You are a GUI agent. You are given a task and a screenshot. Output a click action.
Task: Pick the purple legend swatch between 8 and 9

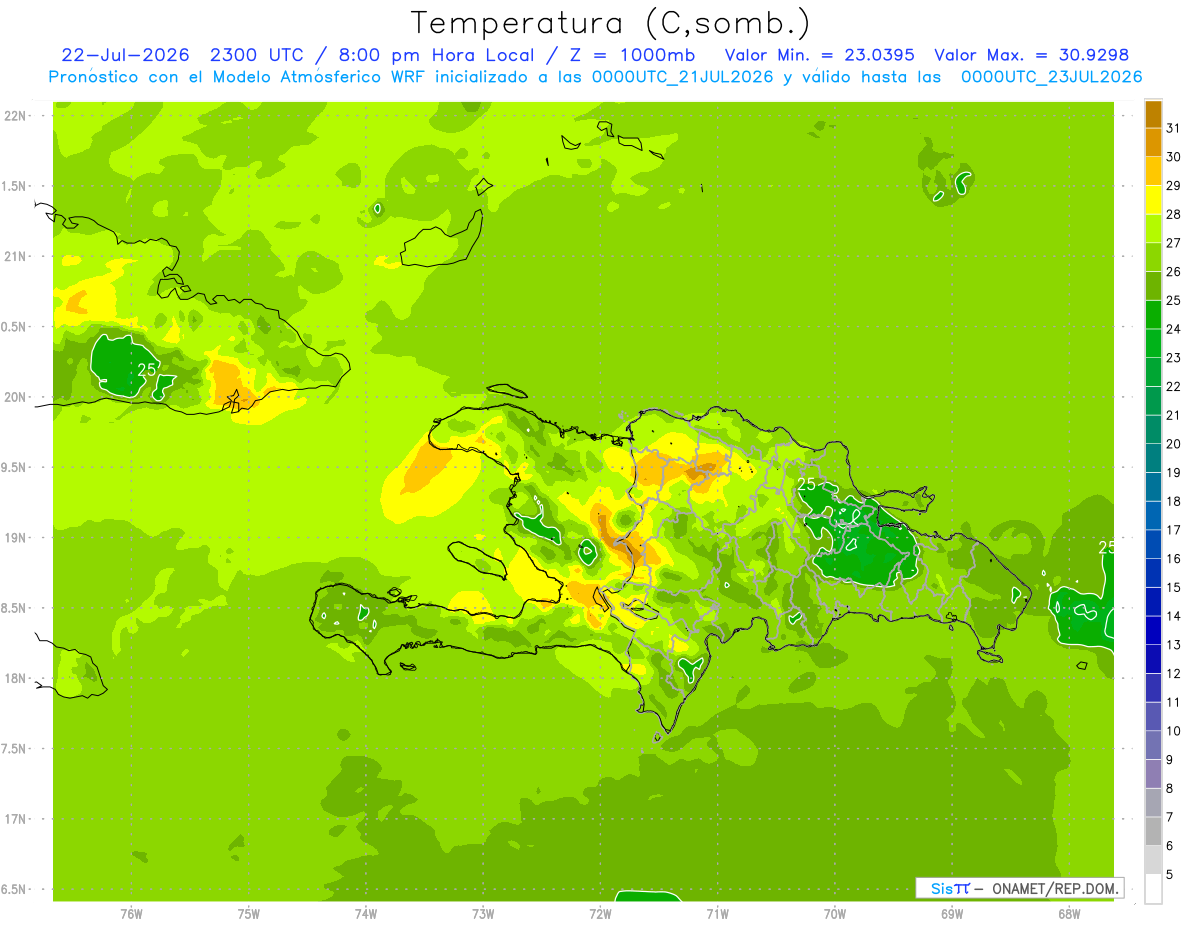tap(1153, 774)
